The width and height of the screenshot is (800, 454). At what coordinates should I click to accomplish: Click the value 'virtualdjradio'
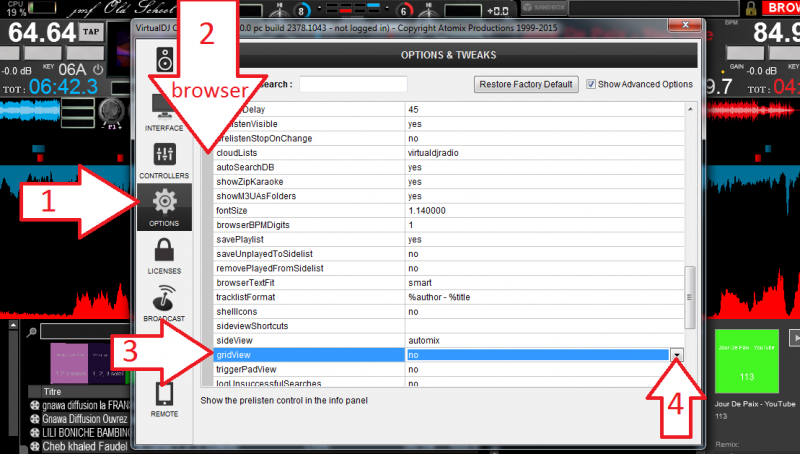coord(433,153)
